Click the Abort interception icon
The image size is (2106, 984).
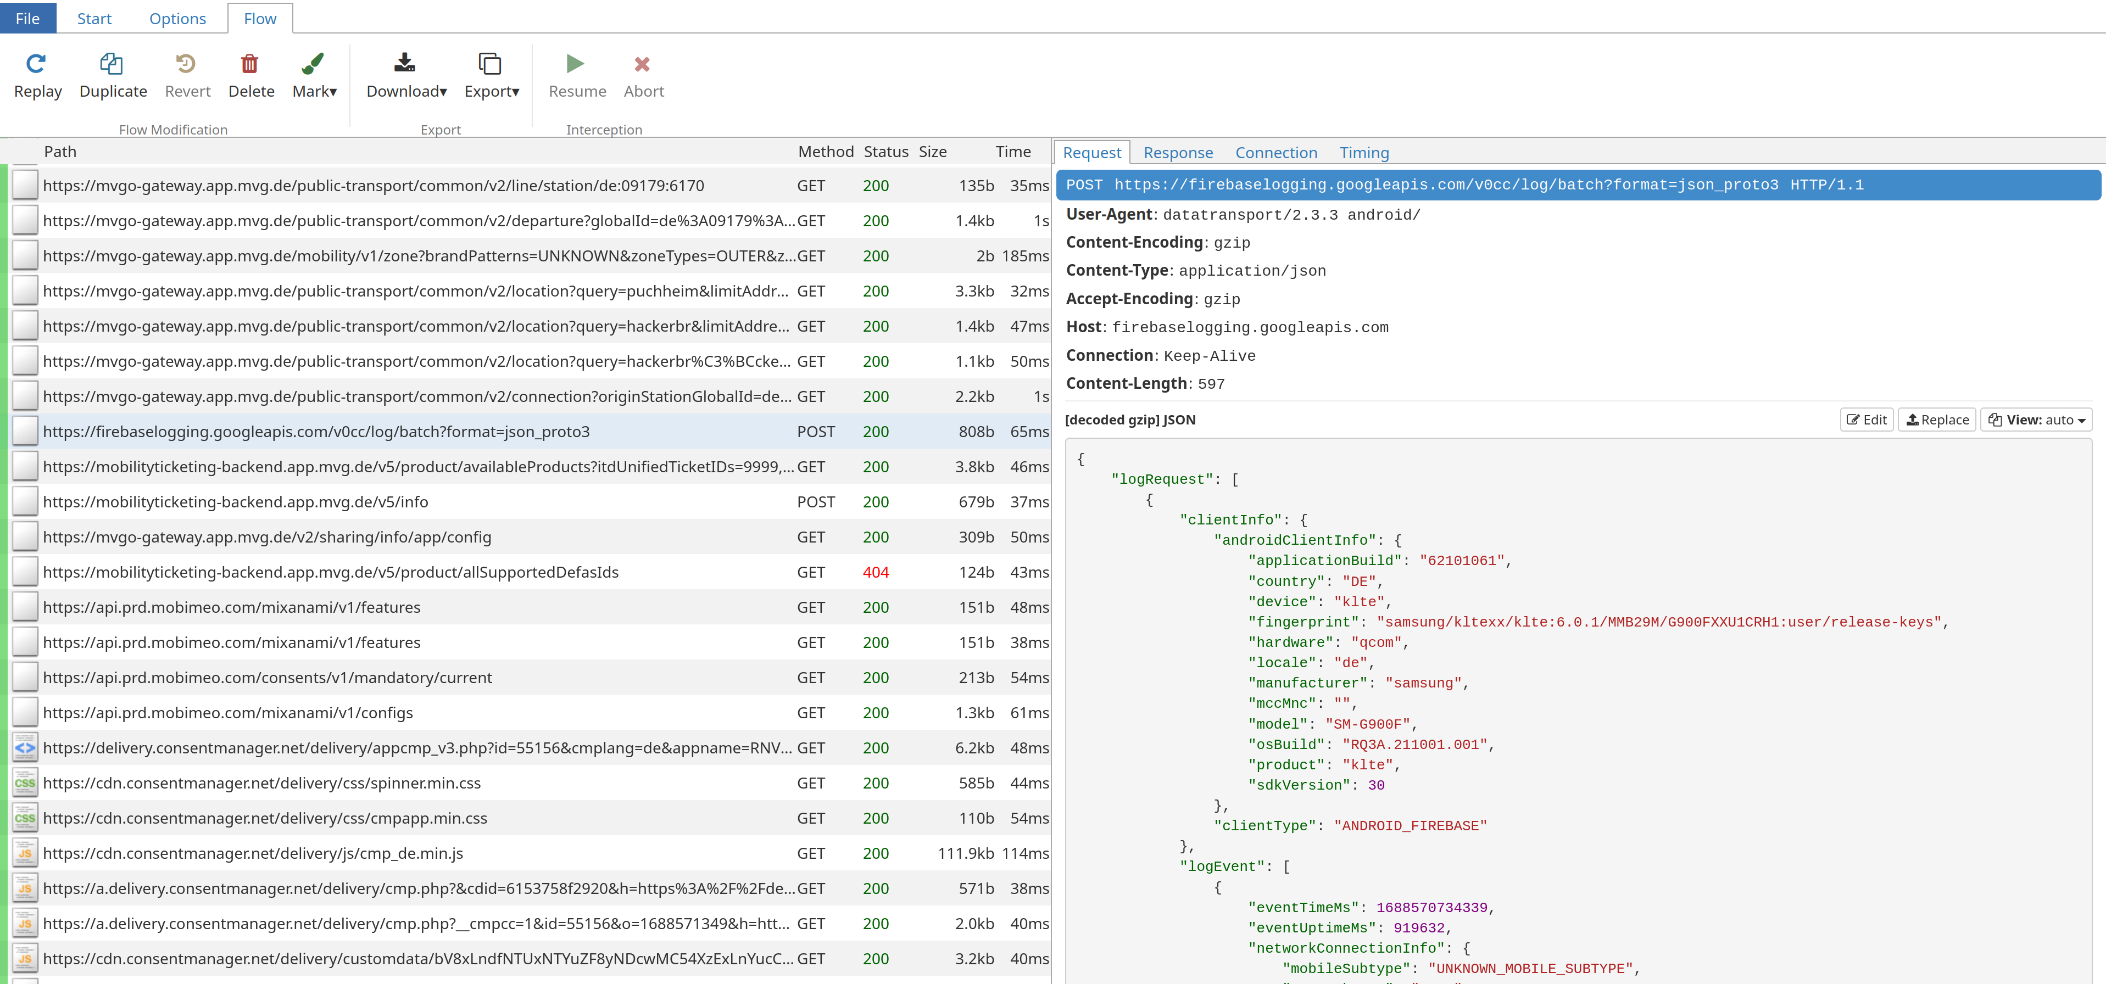pyautogui.click(x=643, y=64)
